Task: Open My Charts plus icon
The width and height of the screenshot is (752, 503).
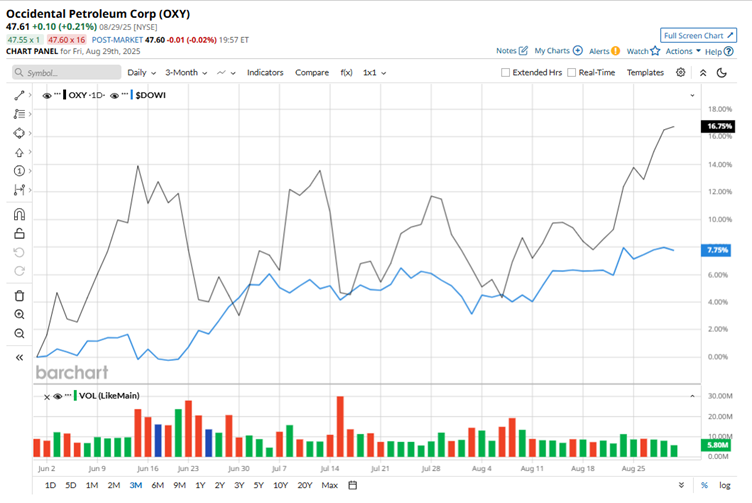Action: click(578, 50)
